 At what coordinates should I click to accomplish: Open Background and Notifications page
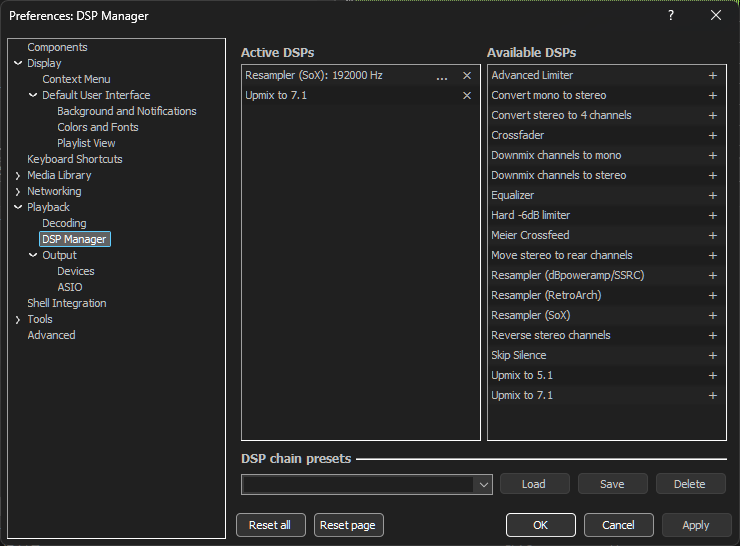coord(126,111)
